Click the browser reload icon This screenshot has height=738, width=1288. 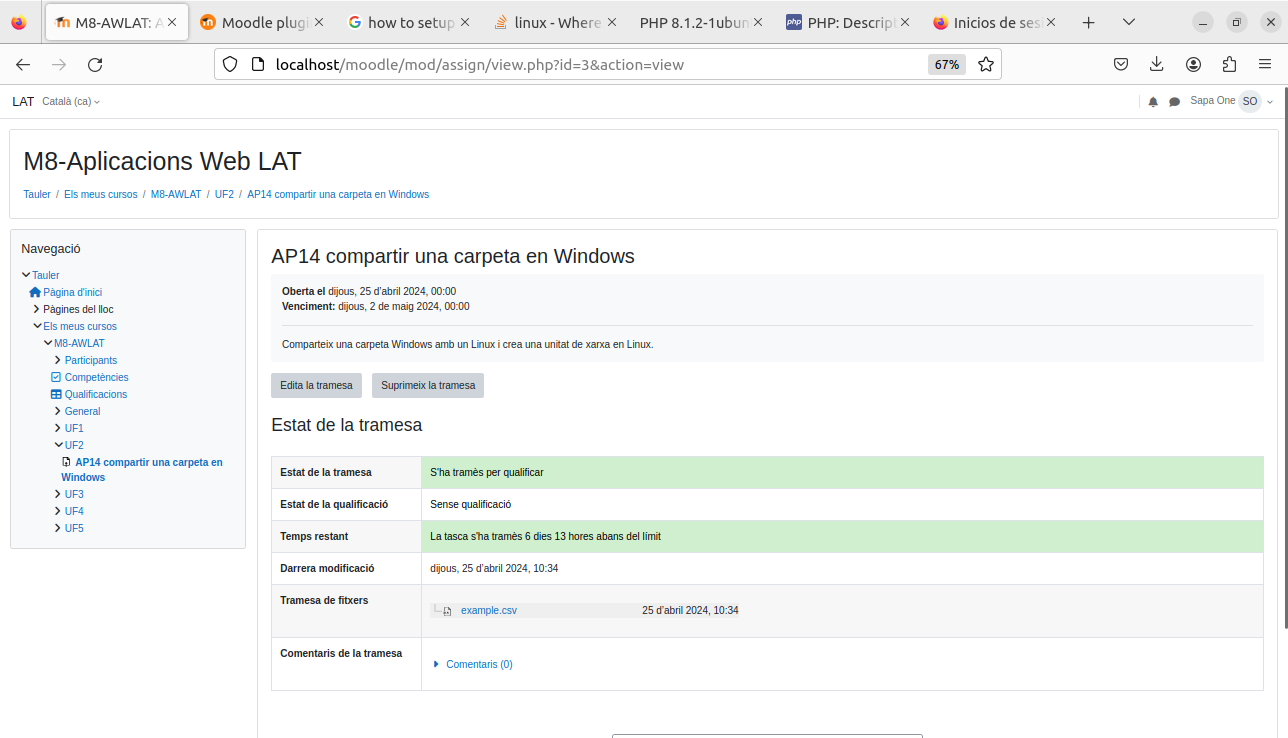point(95,65)
